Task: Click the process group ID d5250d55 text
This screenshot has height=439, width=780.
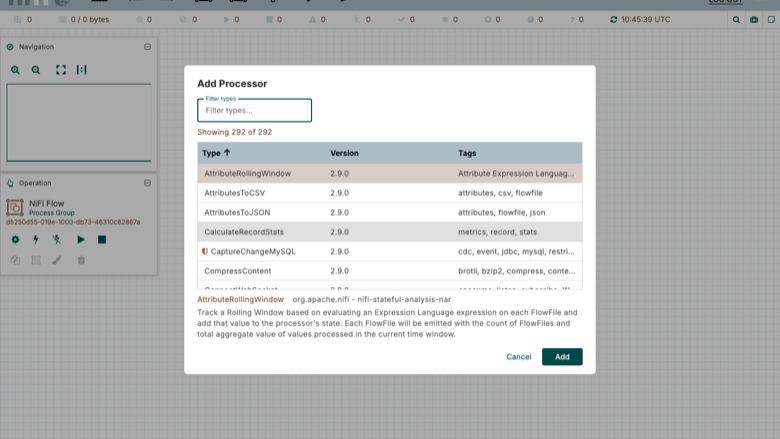Action: click(x=73, y=222)
